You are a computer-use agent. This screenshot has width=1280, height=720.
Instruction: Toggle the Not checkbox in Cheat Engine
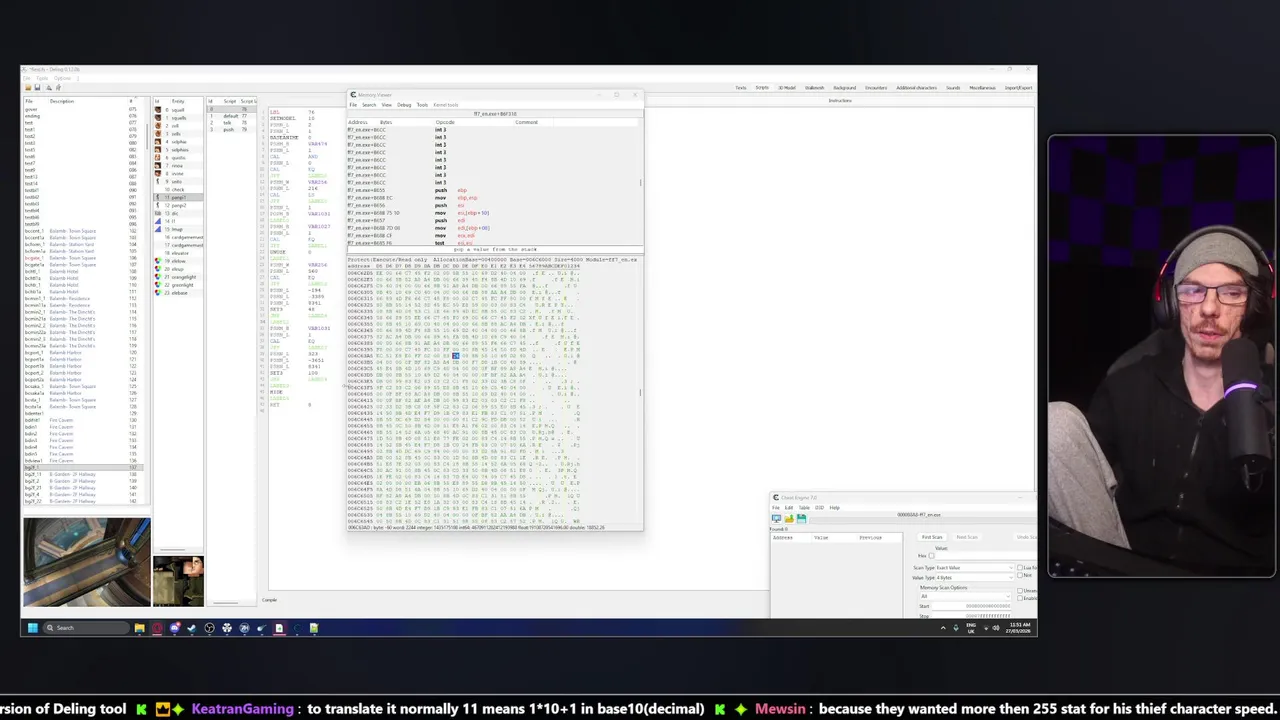click(1020, 575)
